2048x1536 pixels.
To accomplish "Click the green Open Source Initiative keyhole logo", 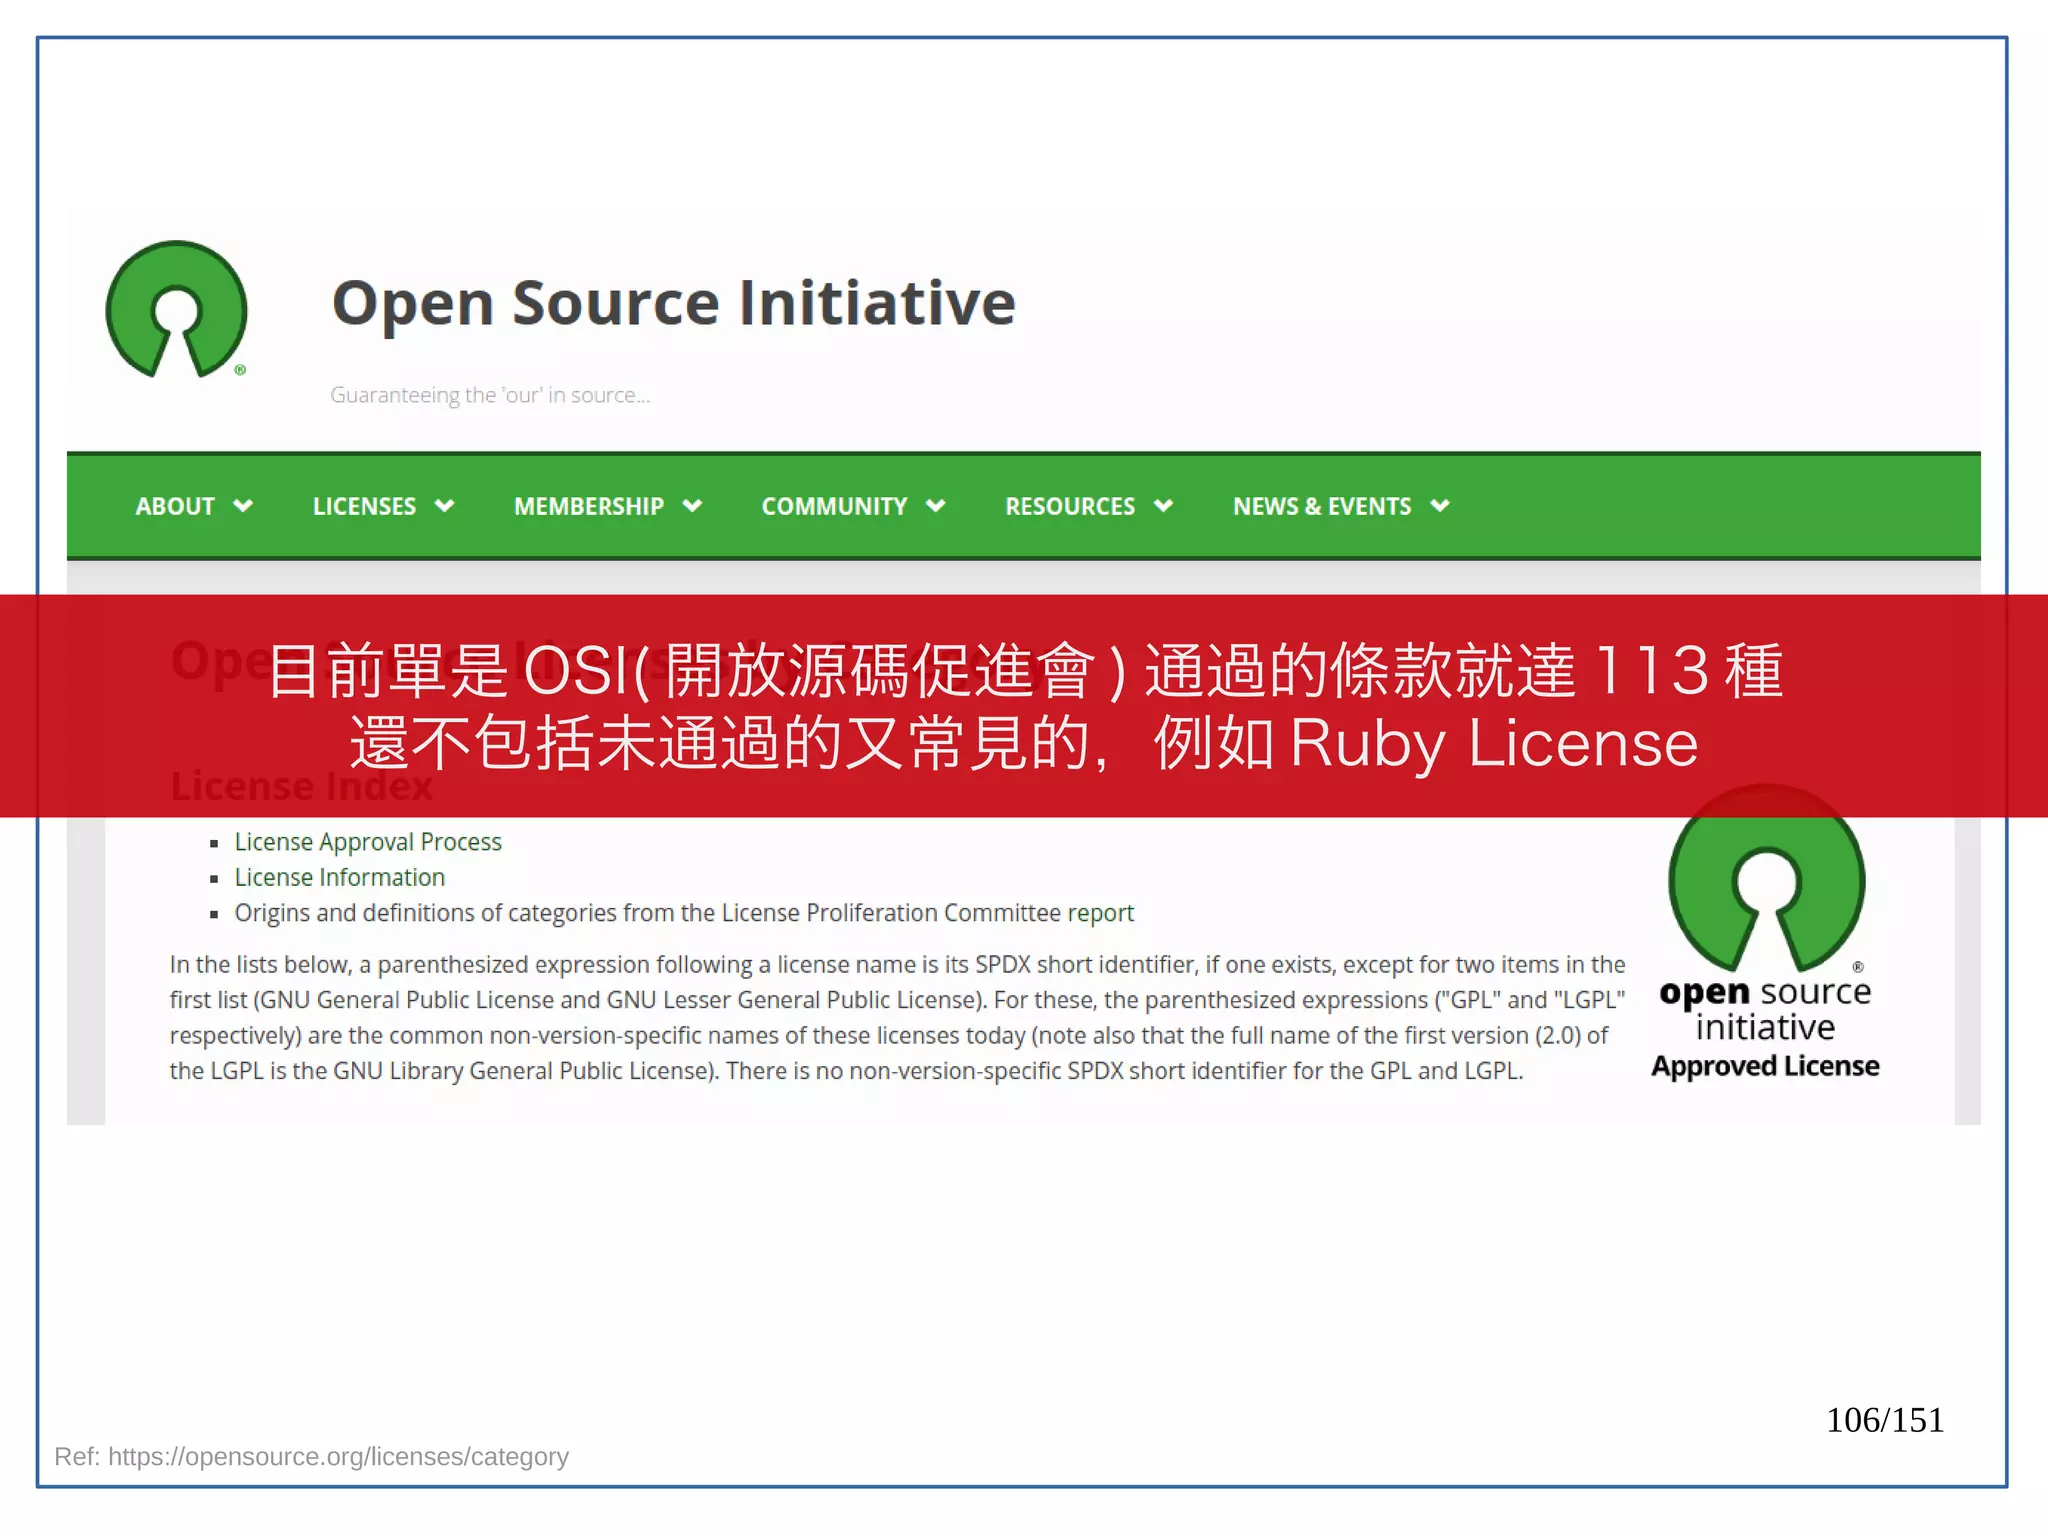I will pyautogui.click(x=177, y=309).
